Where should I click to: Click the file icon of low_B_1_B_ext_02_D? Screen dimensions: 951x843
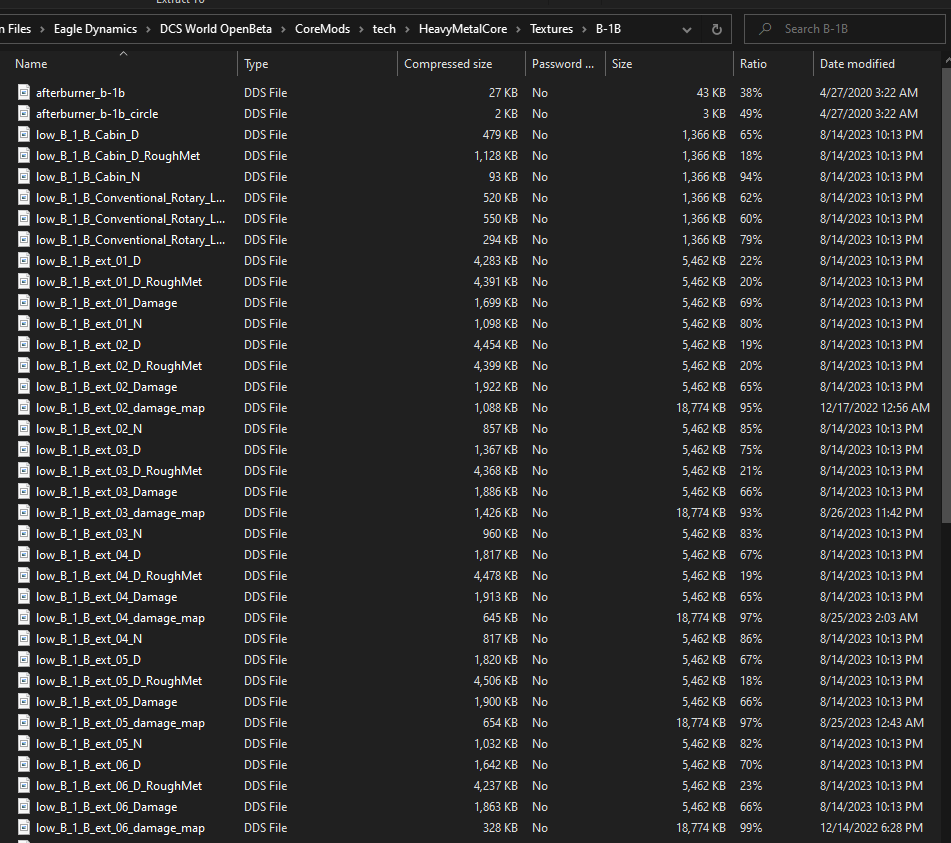click(x=24, y=344)
